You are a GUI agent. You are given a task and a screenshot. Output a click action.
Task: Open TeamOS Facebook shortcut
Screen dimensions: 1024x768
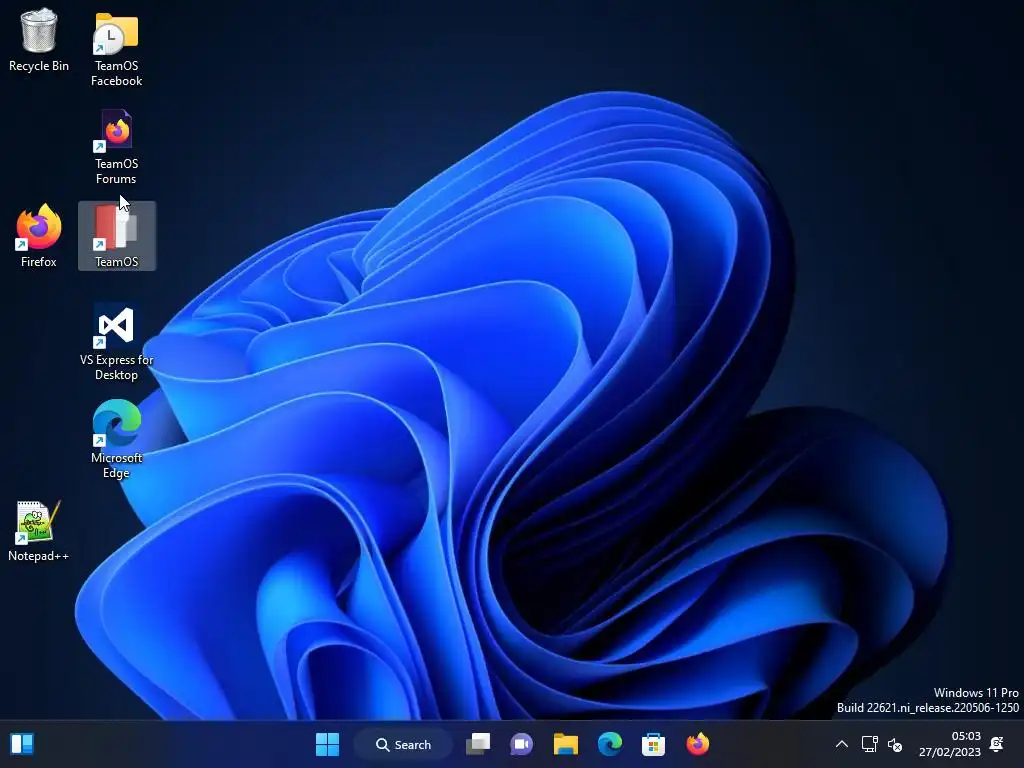click(116, 49)
